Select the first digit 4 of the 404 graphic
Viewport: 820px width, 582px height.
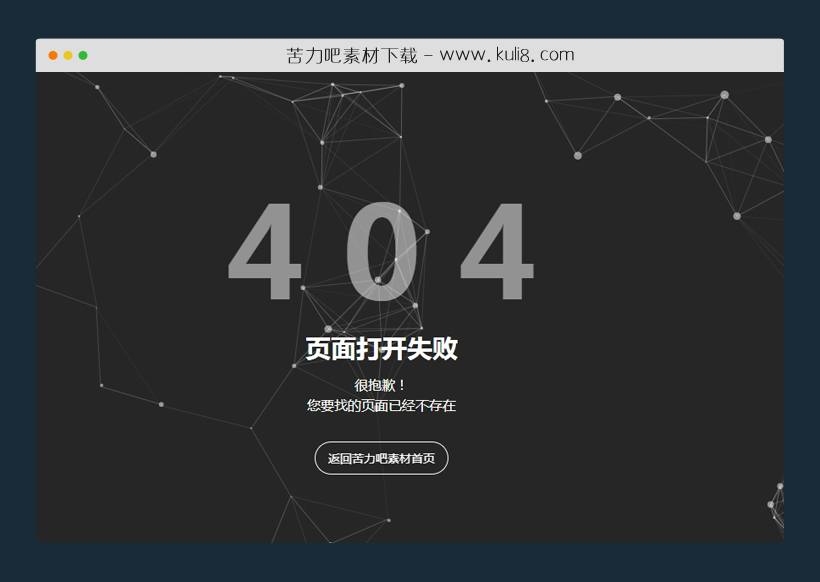pyautogui.click(x=268, y=253)
